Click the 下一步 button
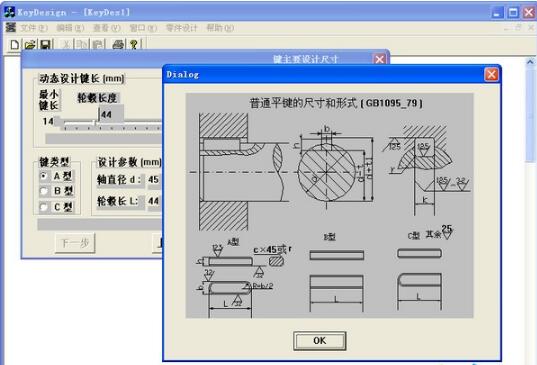This screenshot has height=365, width=537. (75, 243)
